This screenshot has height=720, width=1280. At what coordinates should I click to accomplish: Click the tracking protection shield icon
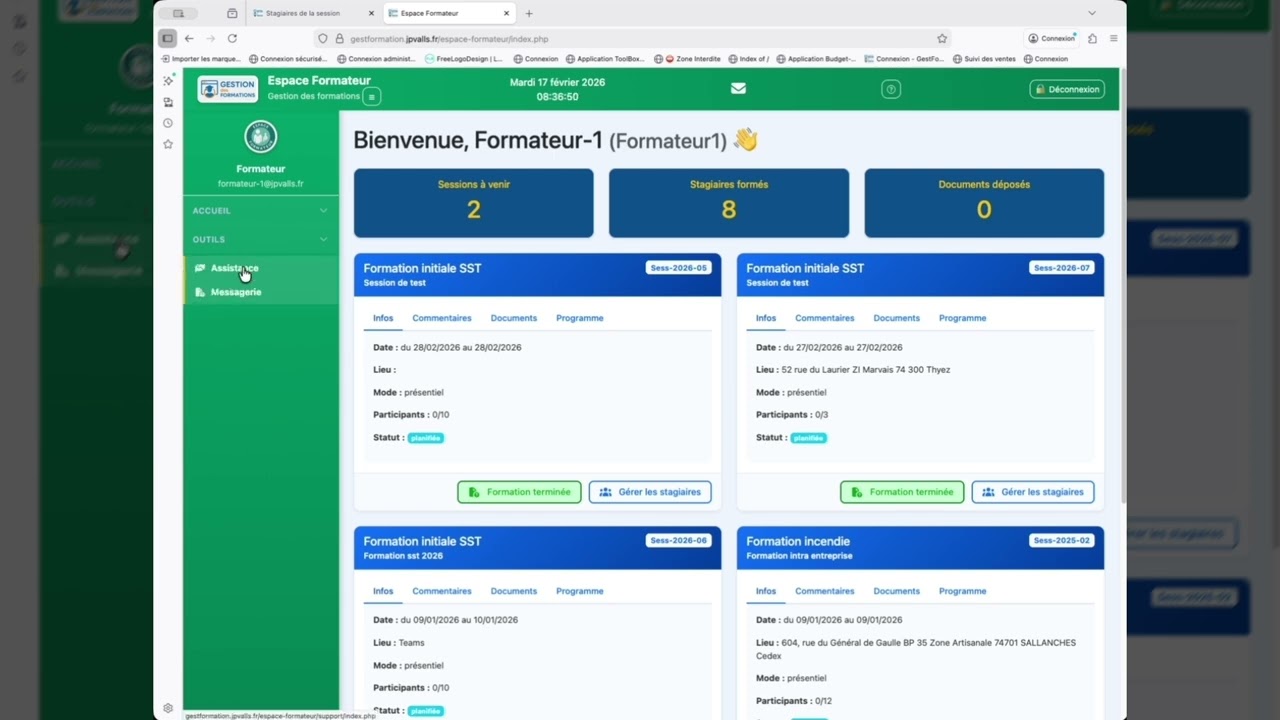pos(322,38)
